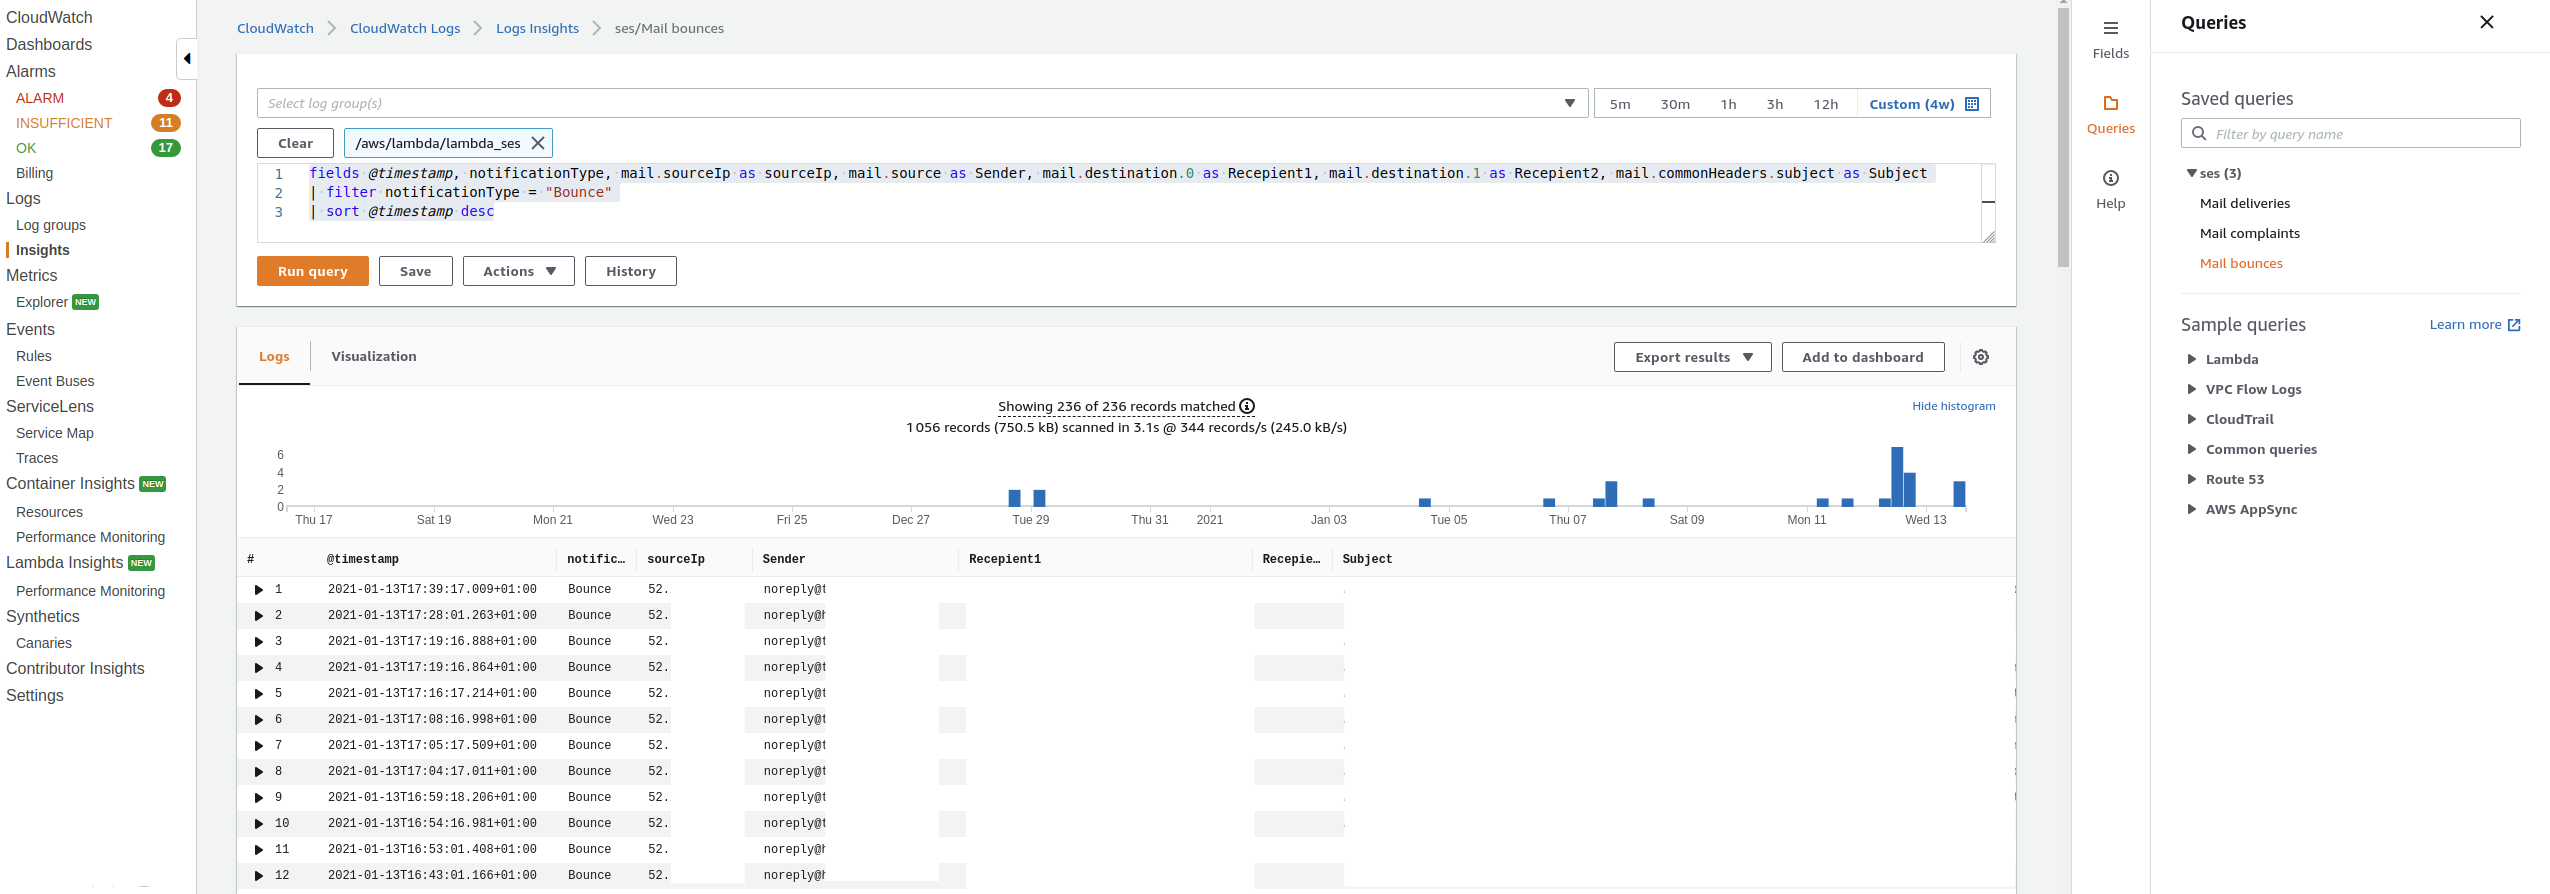
Task: Open the Export results dropdown
Action: [x=1692, y=357]
